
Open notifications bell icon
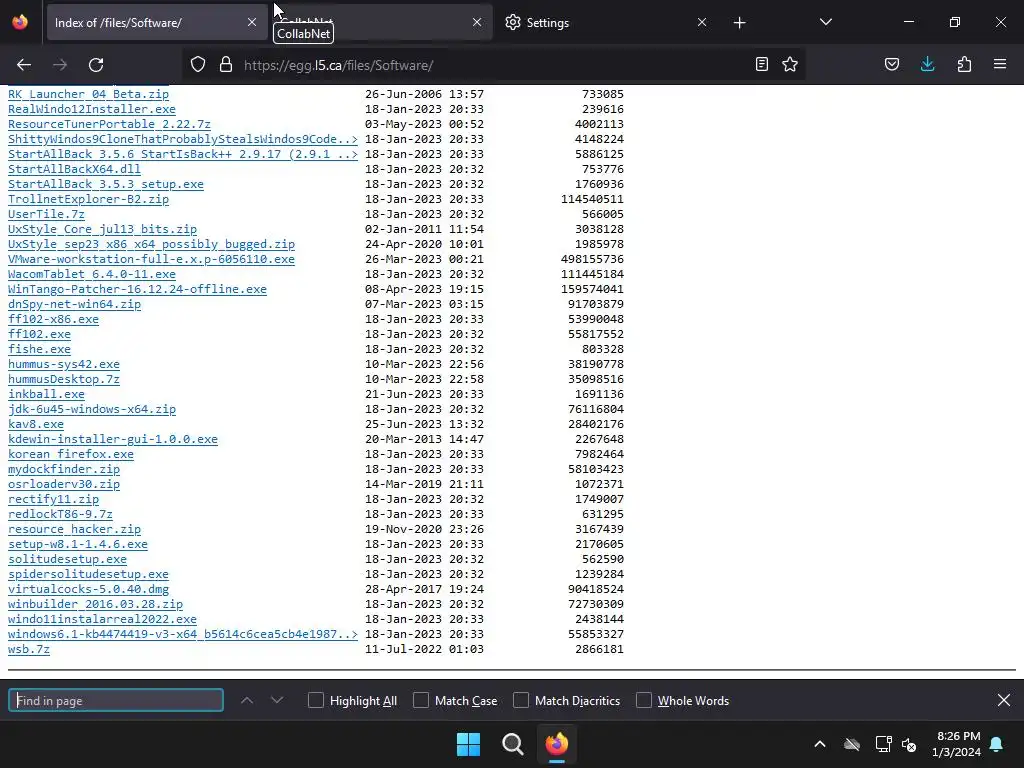997,744
